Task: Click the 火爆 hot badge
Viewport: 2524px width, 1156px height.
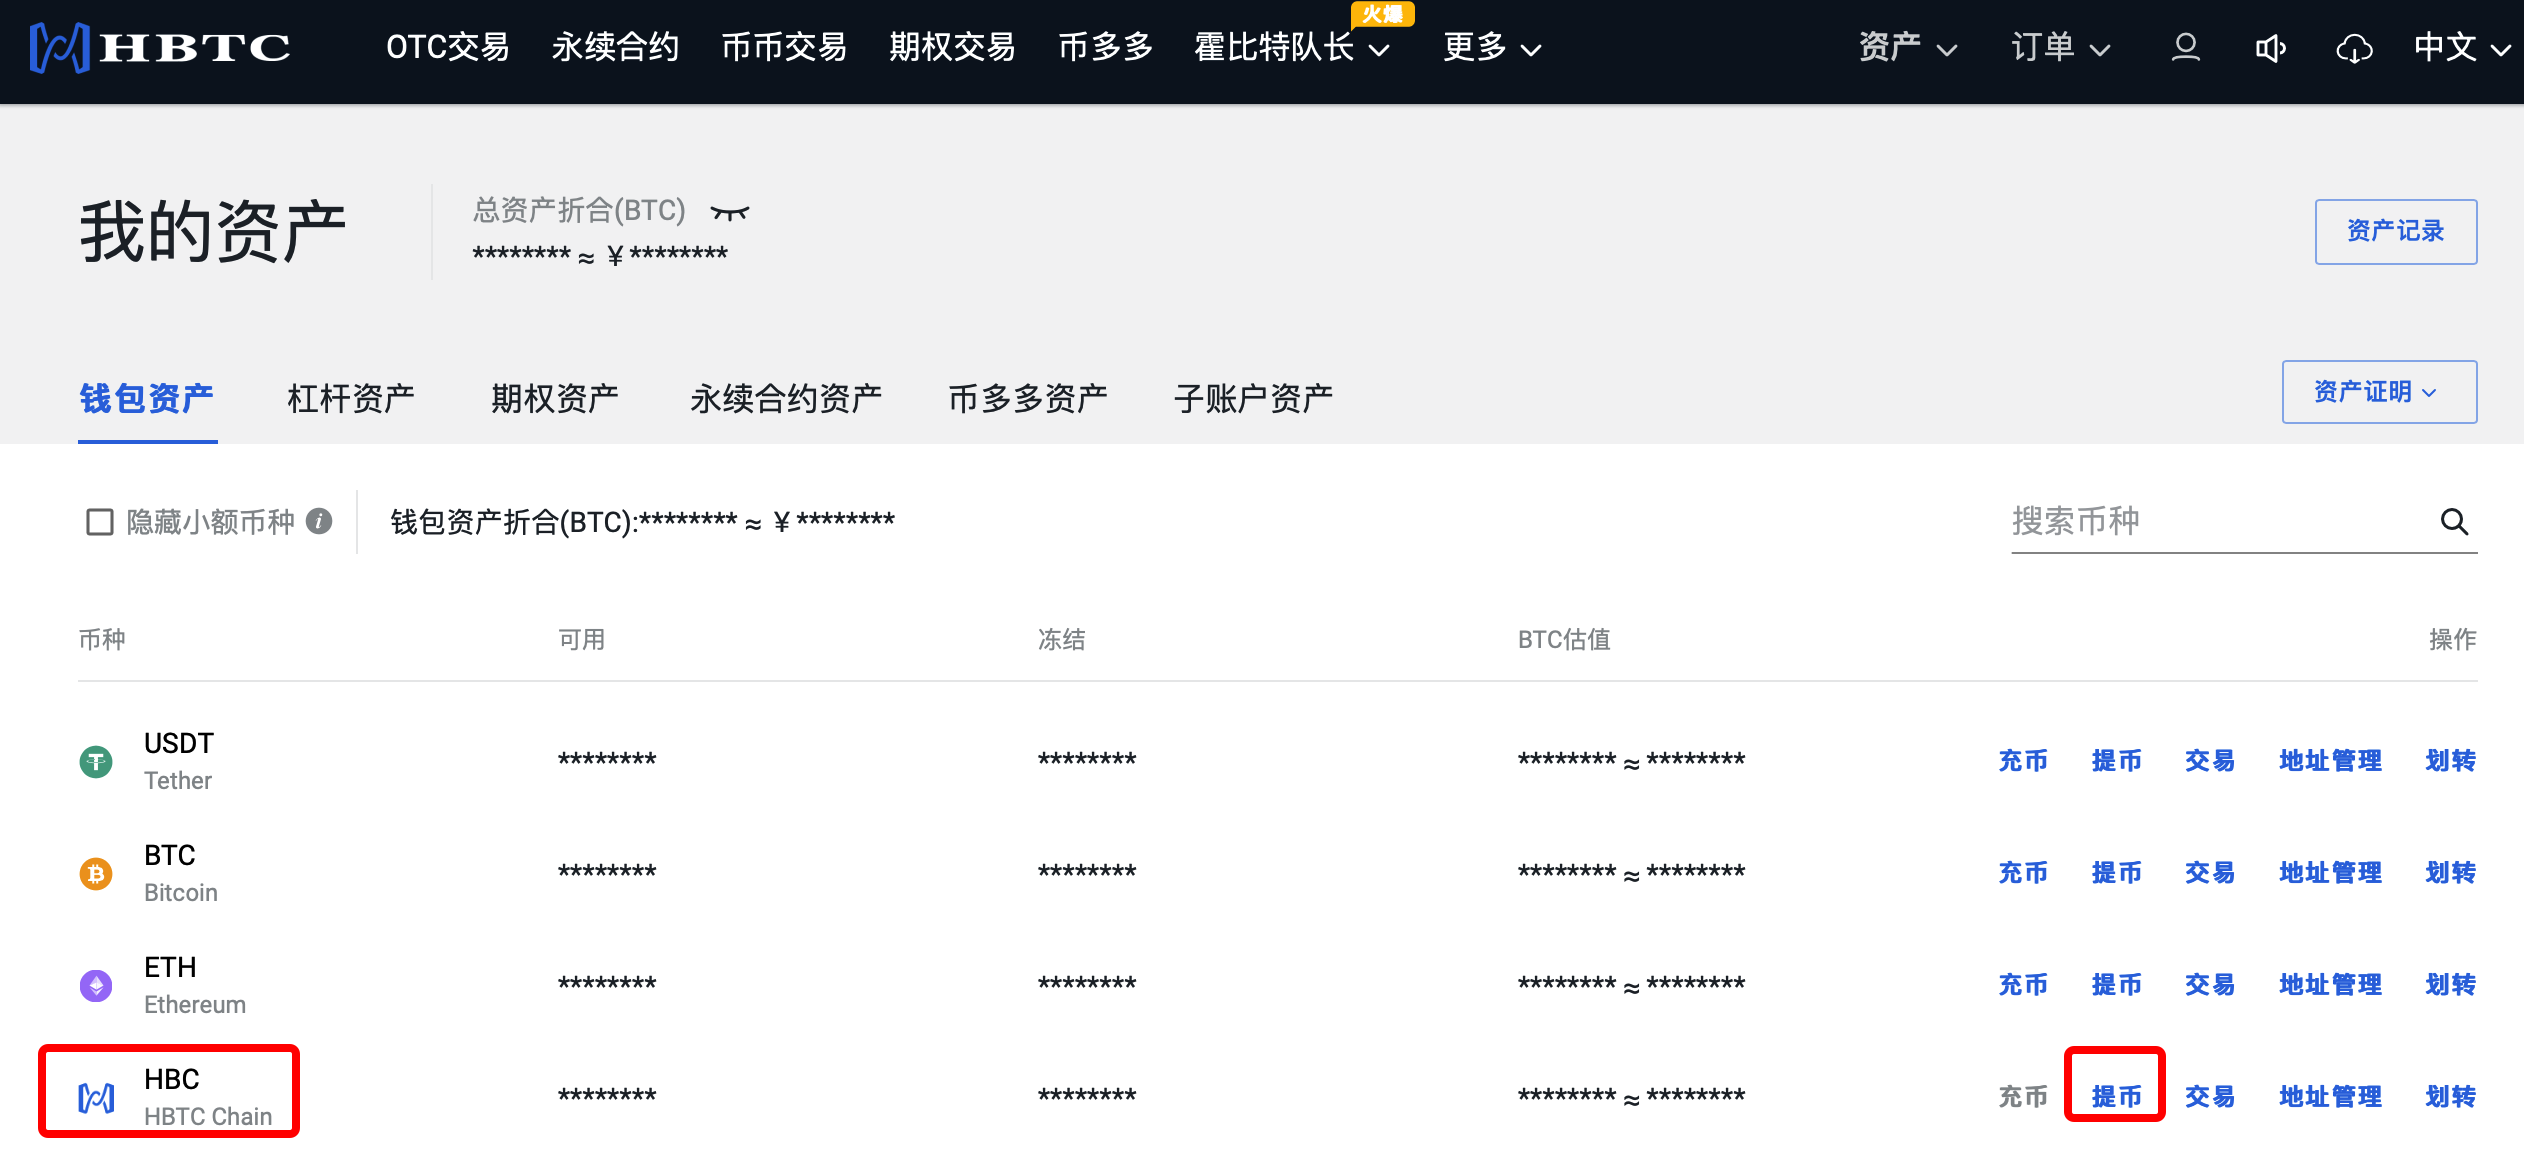Action: [x=1382, y=14]
